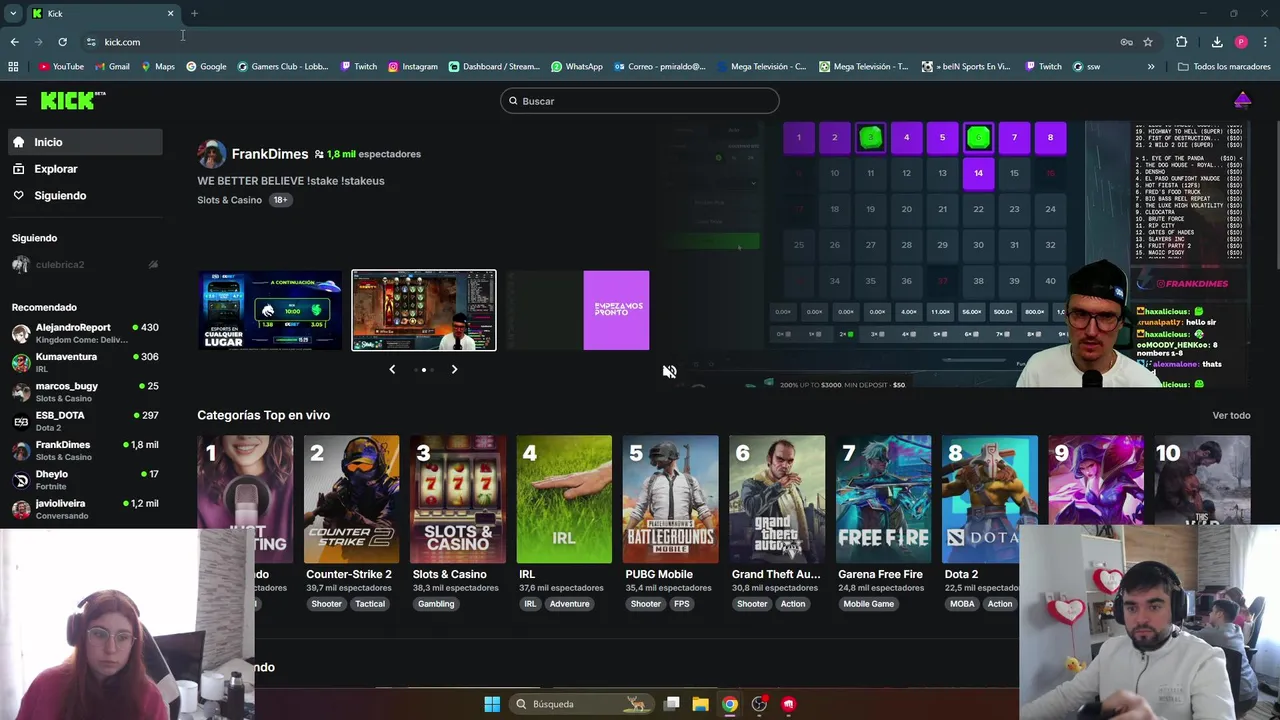The height and width of the screenshot is (720, 1280).
Task: Click the FrankDimes avatar in featured stream
Action: point(212,154)
